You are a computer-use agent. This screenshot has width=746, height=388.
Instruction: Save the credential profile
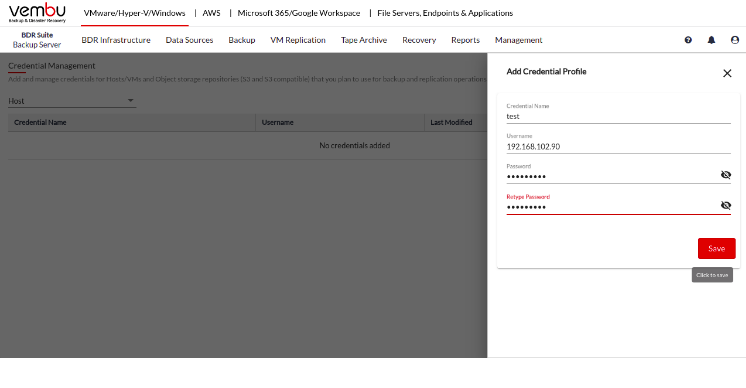pyautogui.click(x=717, y=248)
